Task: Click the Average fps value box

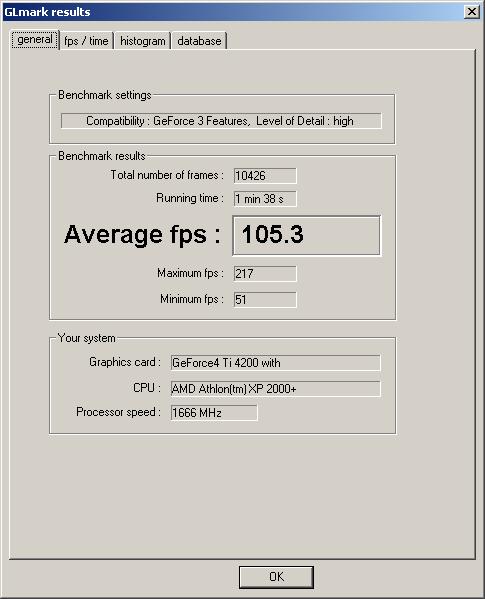Action: (307, 235)
